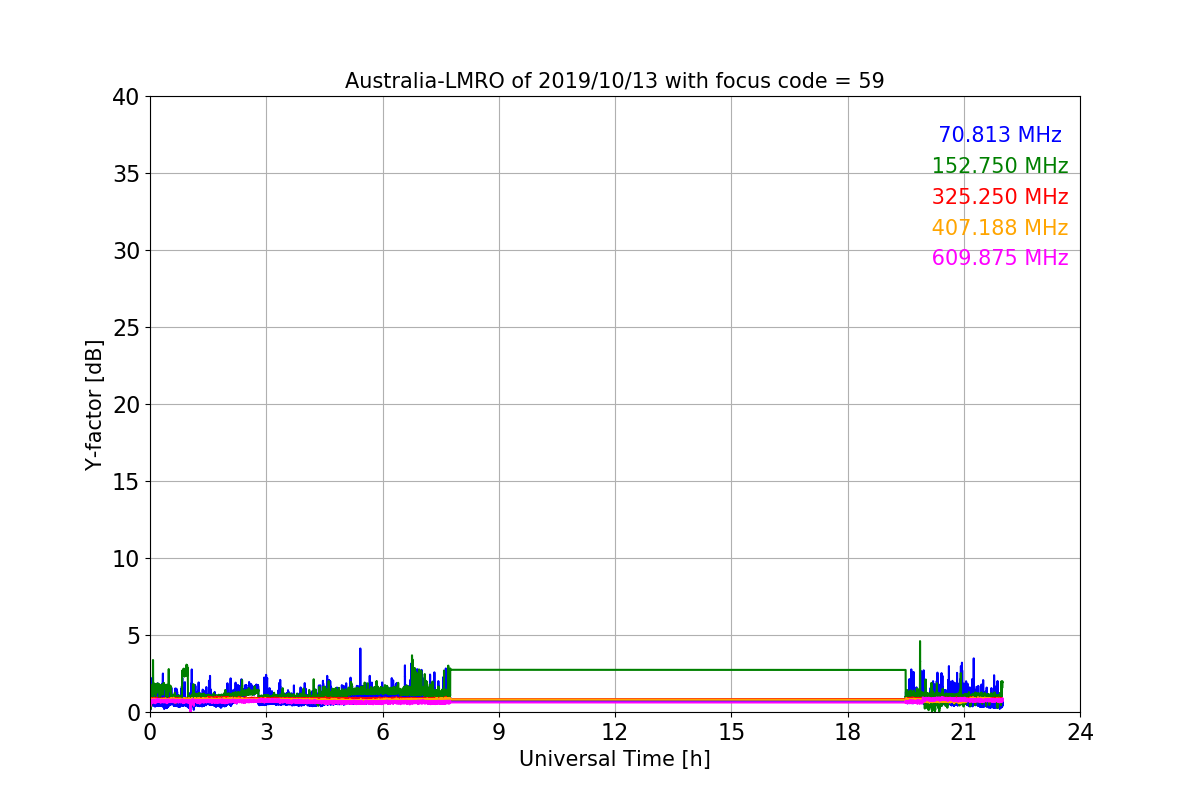
Task: Click the x-axis tick label 3
Action: 266,732
